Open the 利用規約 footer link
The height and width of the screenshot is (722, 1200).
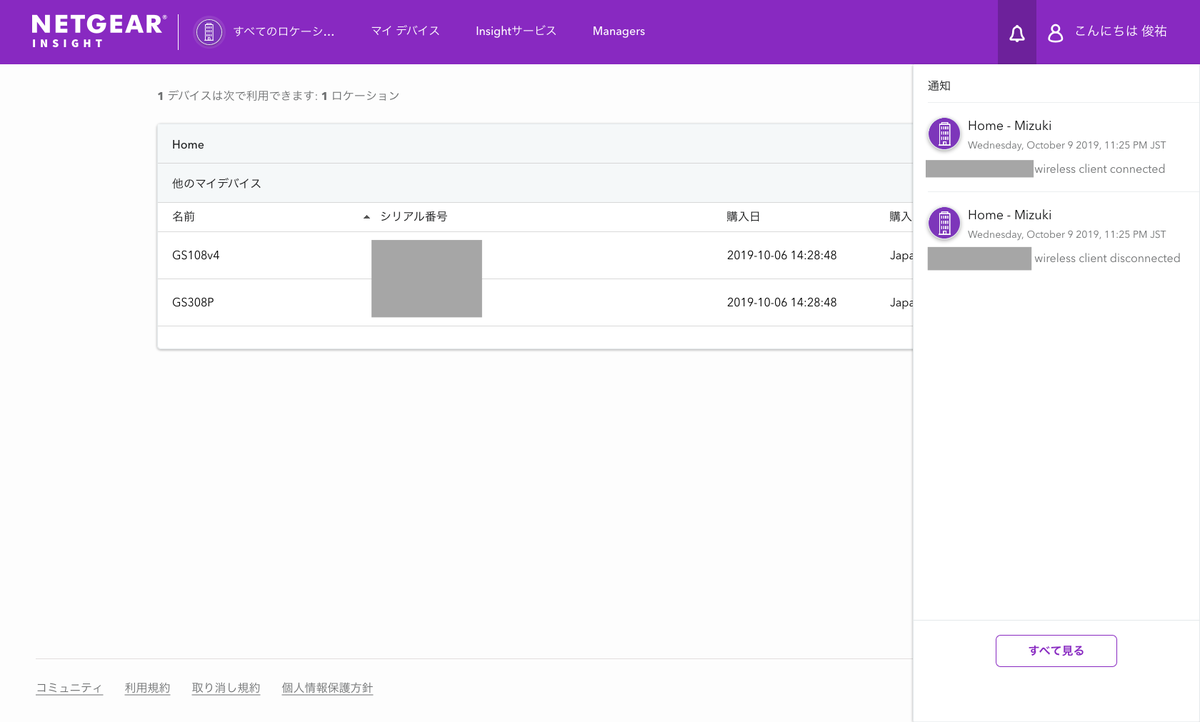tap(147, 688)
